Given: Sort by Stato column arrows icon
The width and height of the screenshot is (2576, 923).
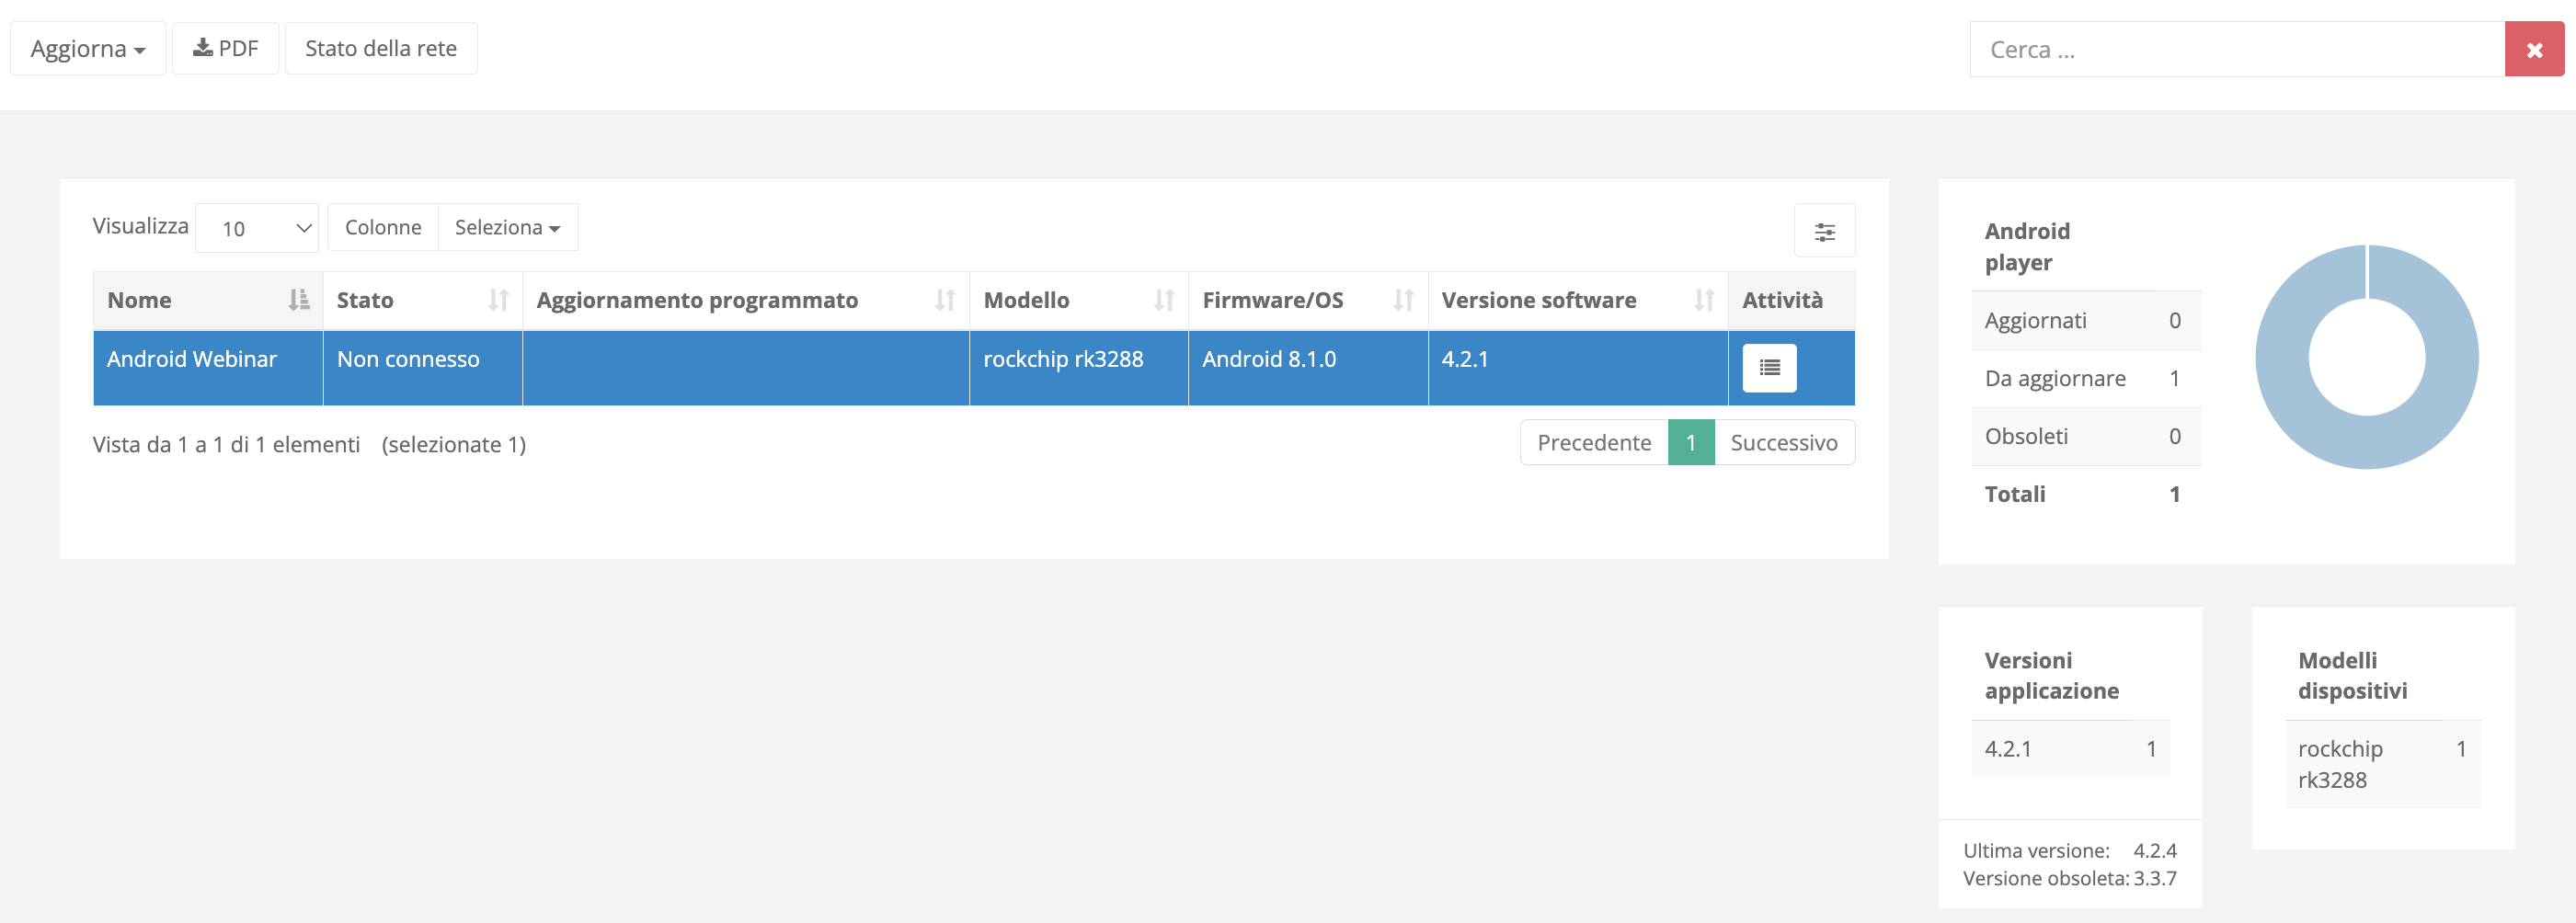Looking at the screenshot, I should 498,300.
